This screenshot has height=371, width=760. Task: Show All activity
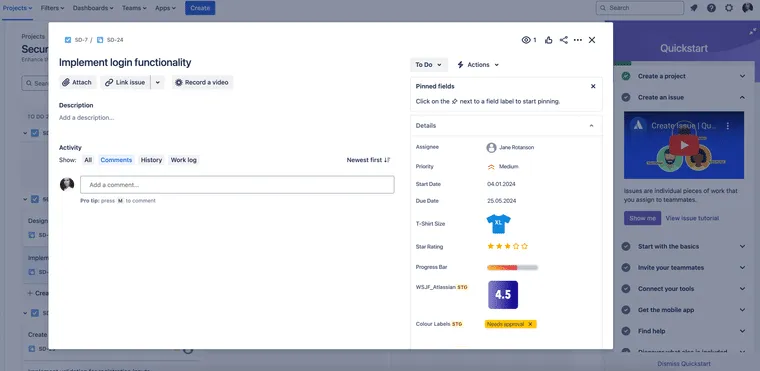(88, 160)
